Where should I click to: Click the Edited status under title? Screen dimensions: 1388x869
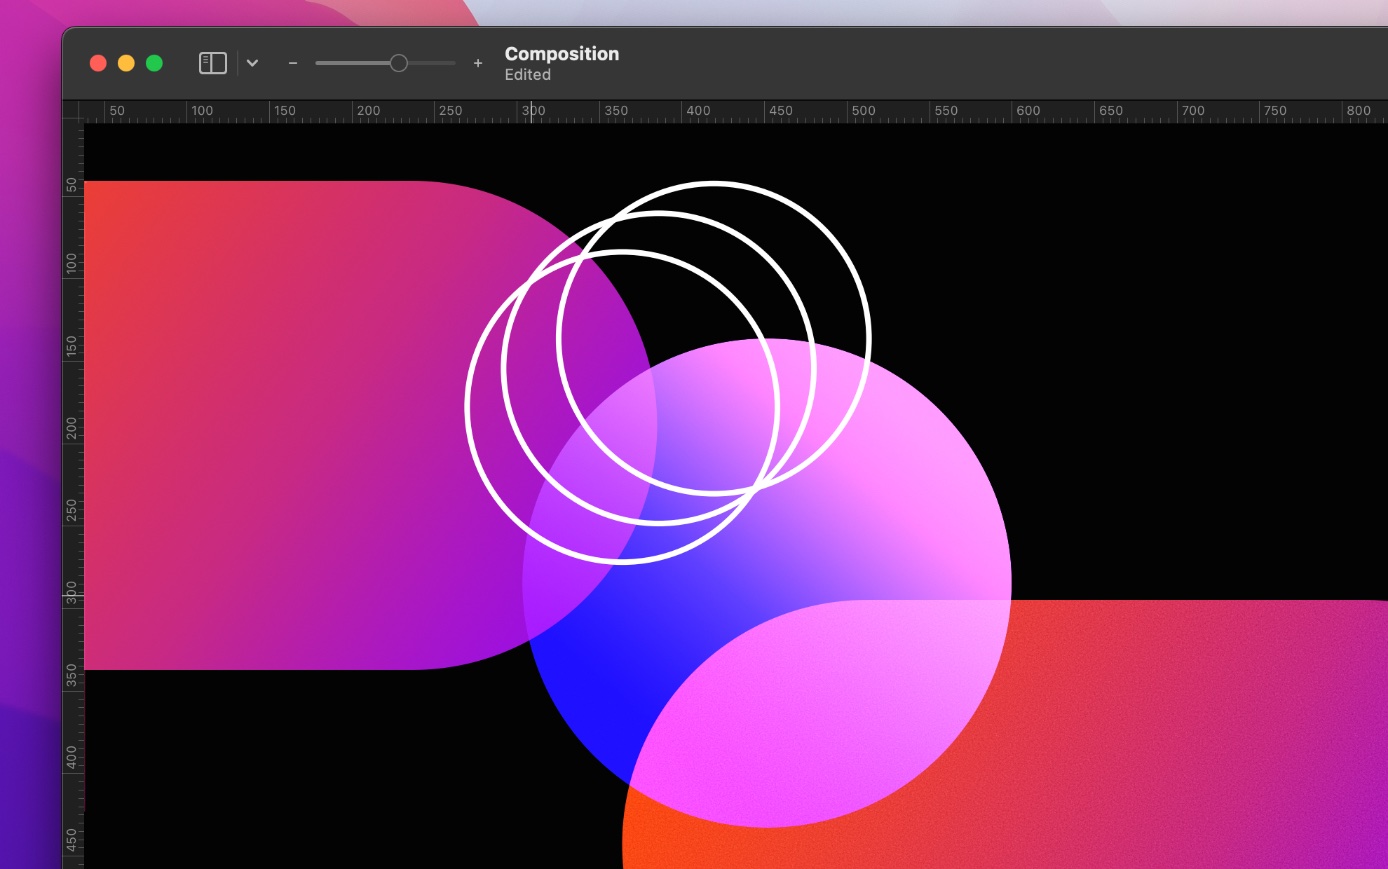(x=528, y=75)
